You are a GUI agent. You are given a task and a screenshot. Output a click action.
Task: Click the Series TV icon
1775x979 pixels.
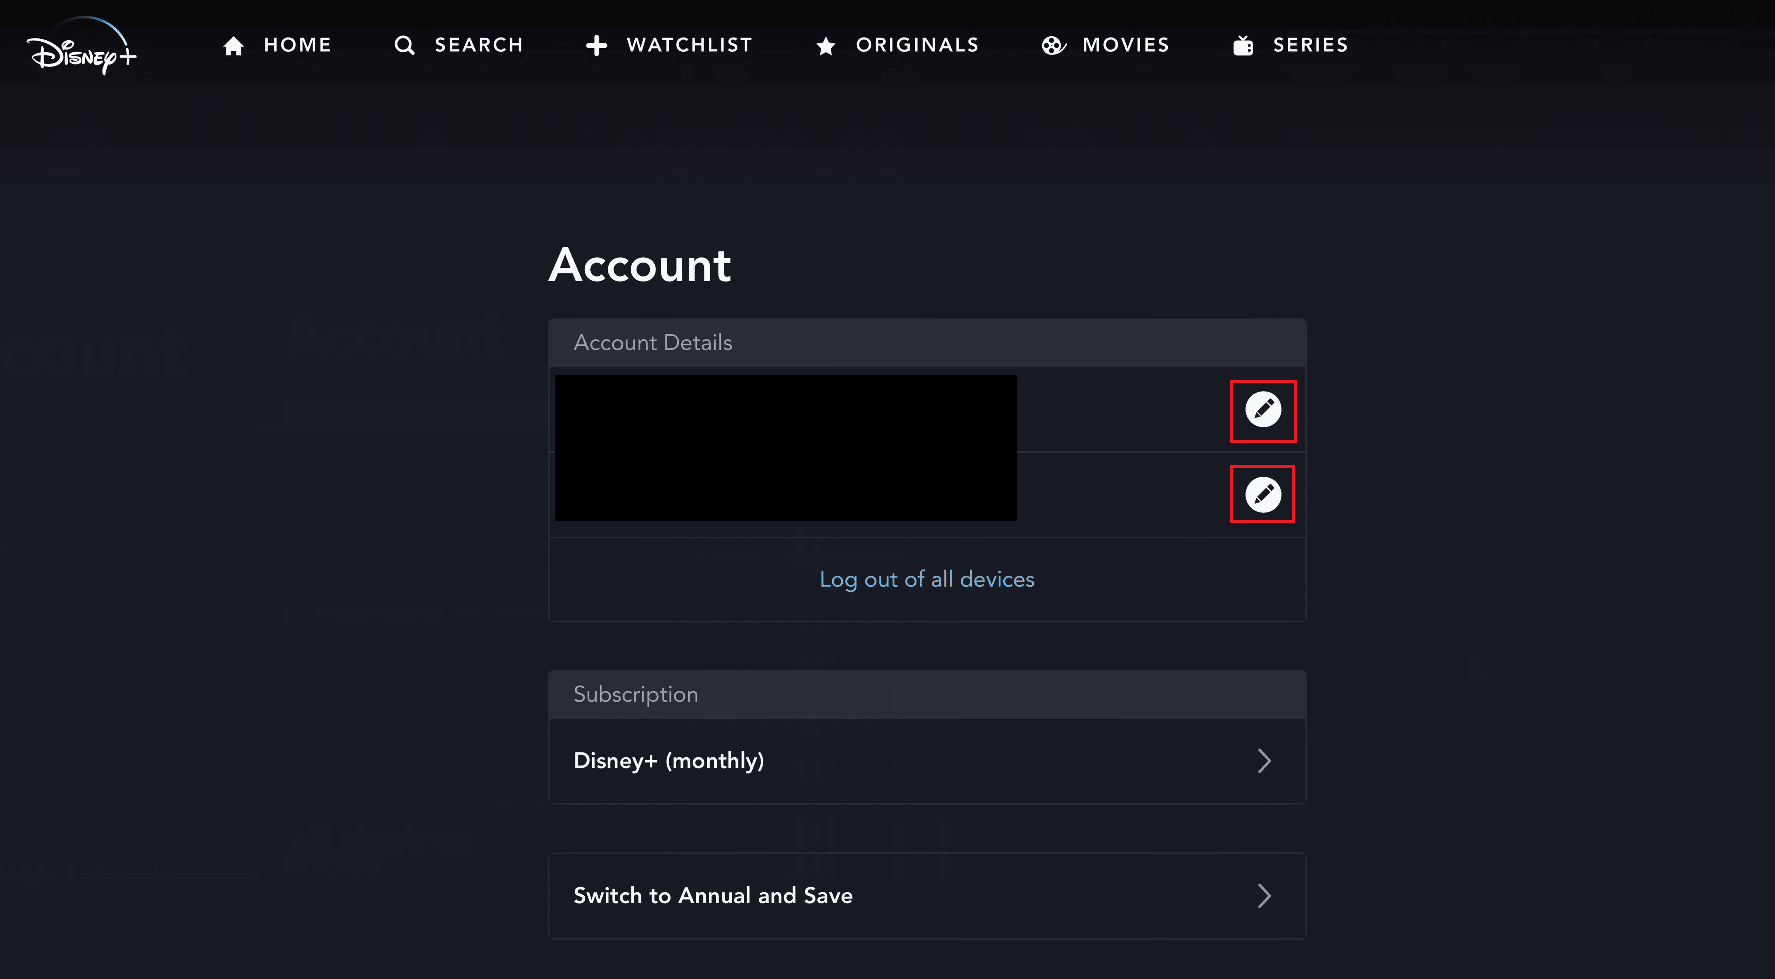(1243, 46)
